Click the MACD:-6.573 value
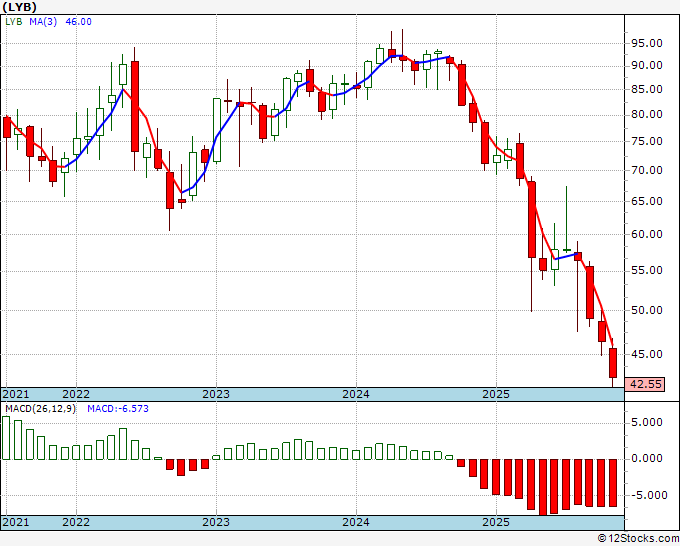This screenshot has height=546, width=680. (x=118, y=409)
